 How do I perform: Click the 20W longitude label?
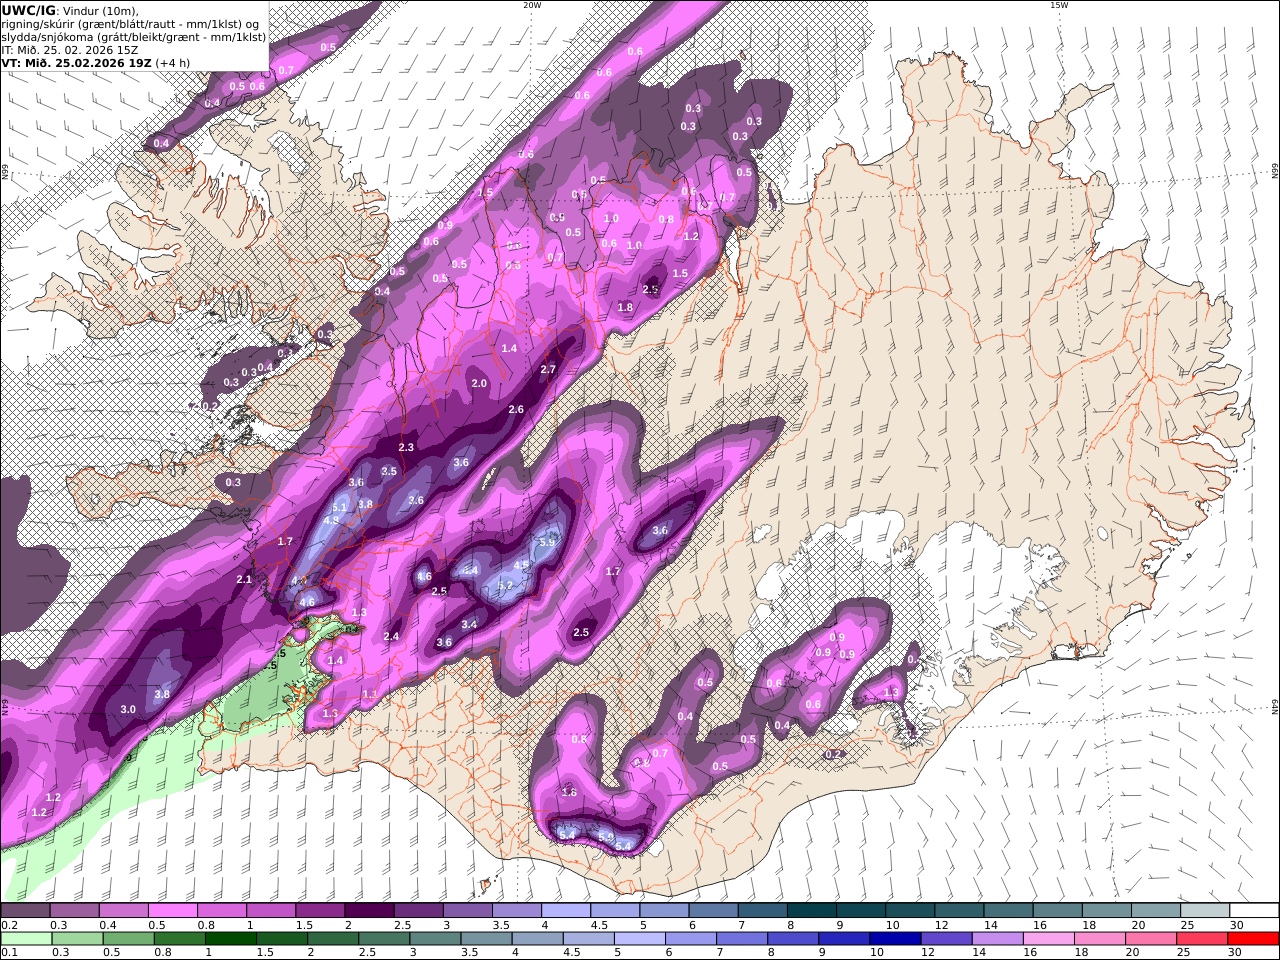[532, 5]
